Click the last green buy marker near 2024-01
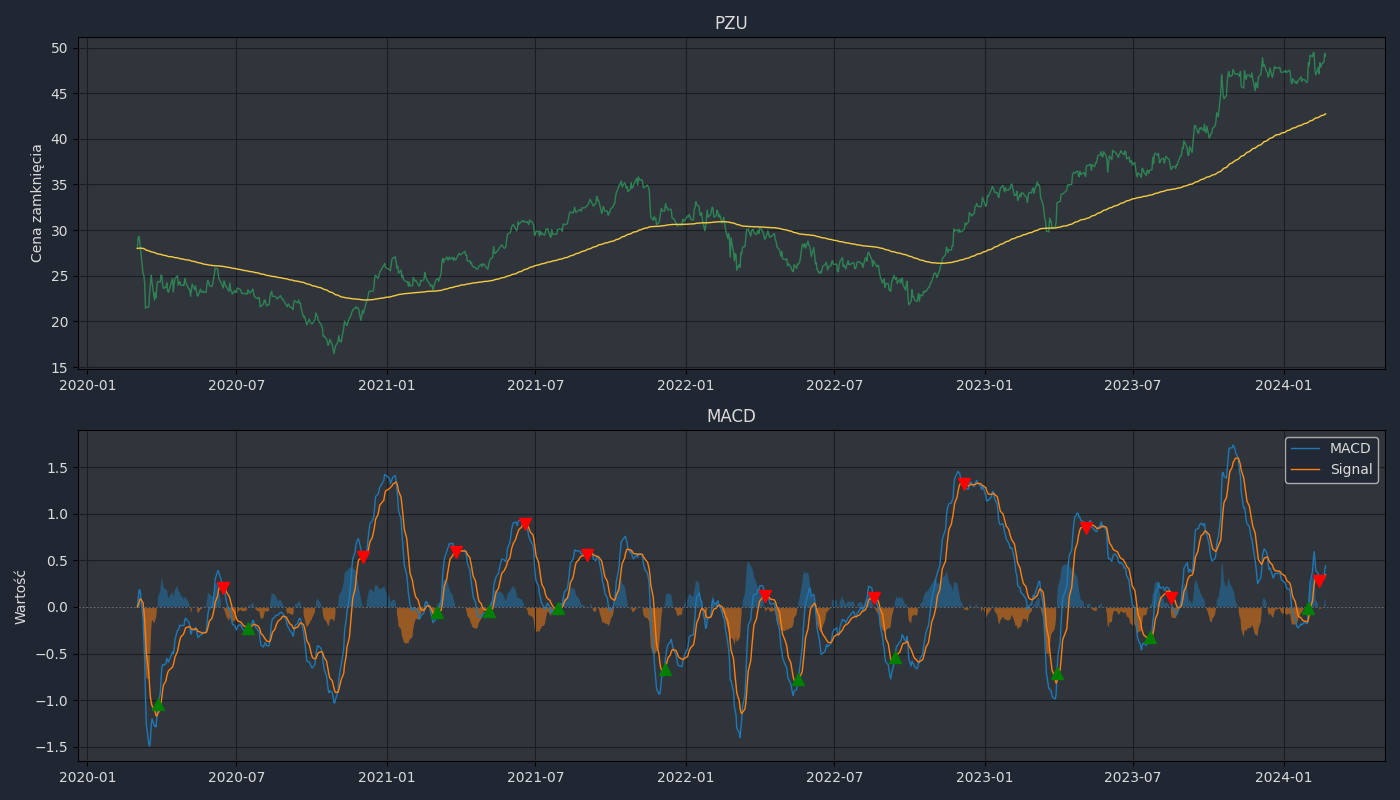The width and height of the screenshot is (1400, 800). coord(1308,609)
